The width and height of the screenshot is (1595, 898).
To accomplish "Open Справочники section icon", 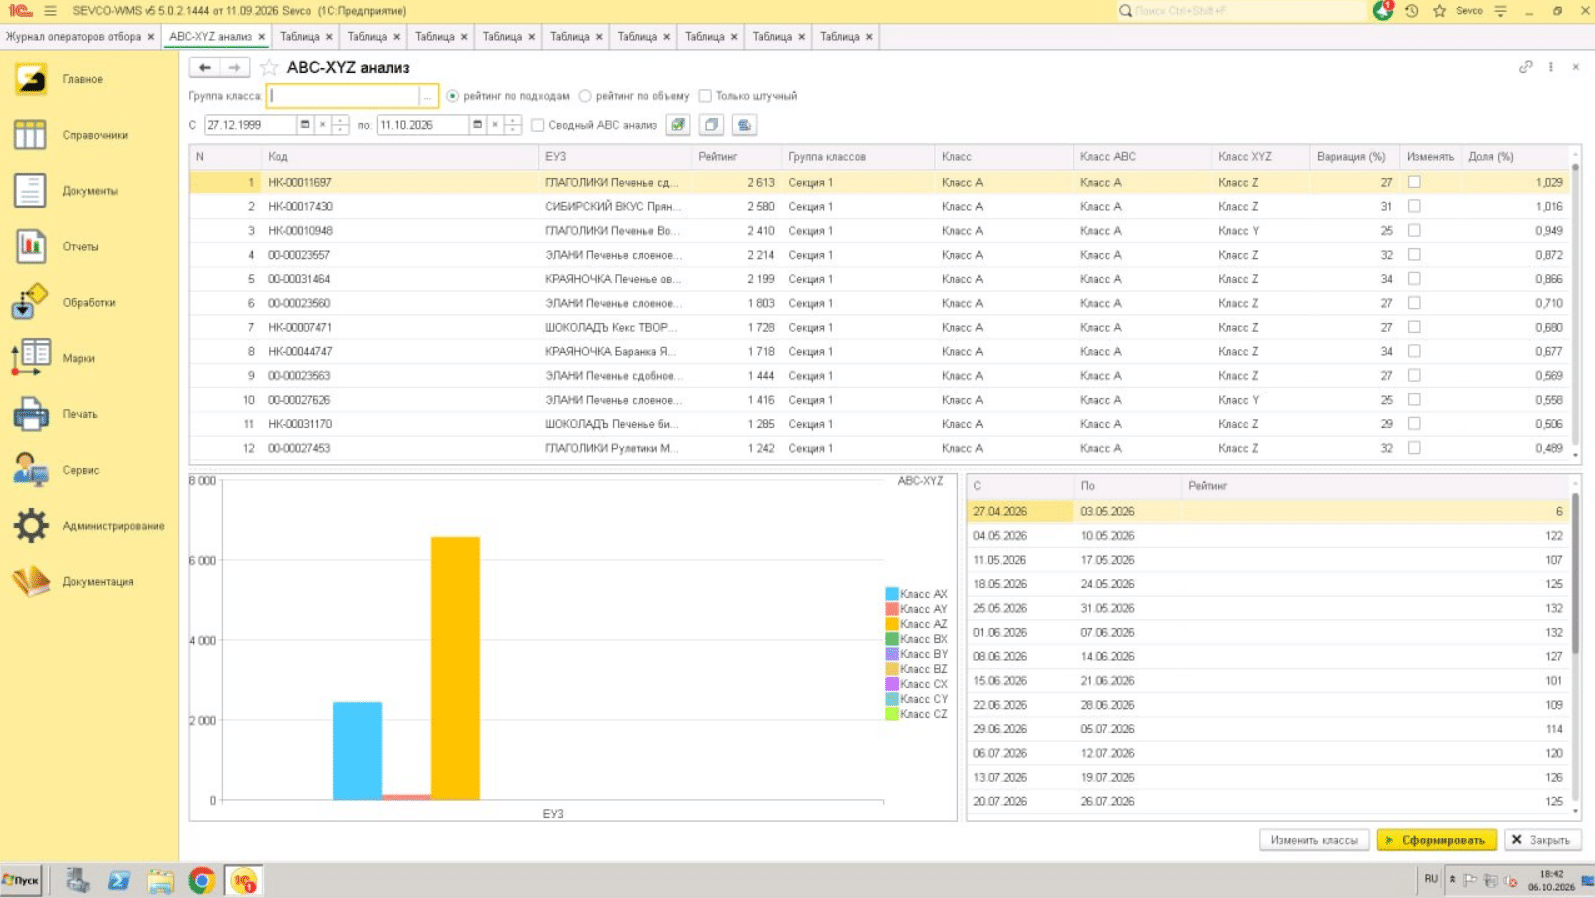I will (30, 135).
